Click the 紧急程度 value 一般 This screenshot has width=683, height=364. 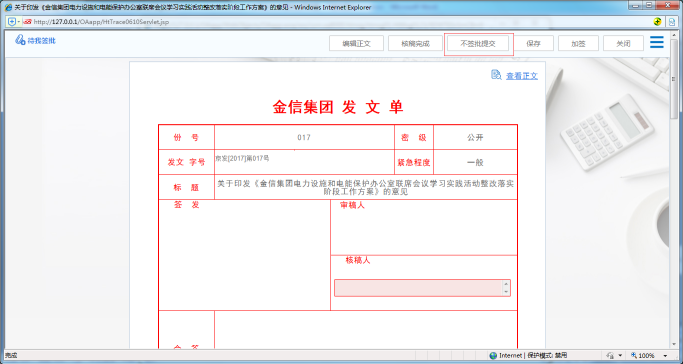pyautogui.click(x=475, y=162)
